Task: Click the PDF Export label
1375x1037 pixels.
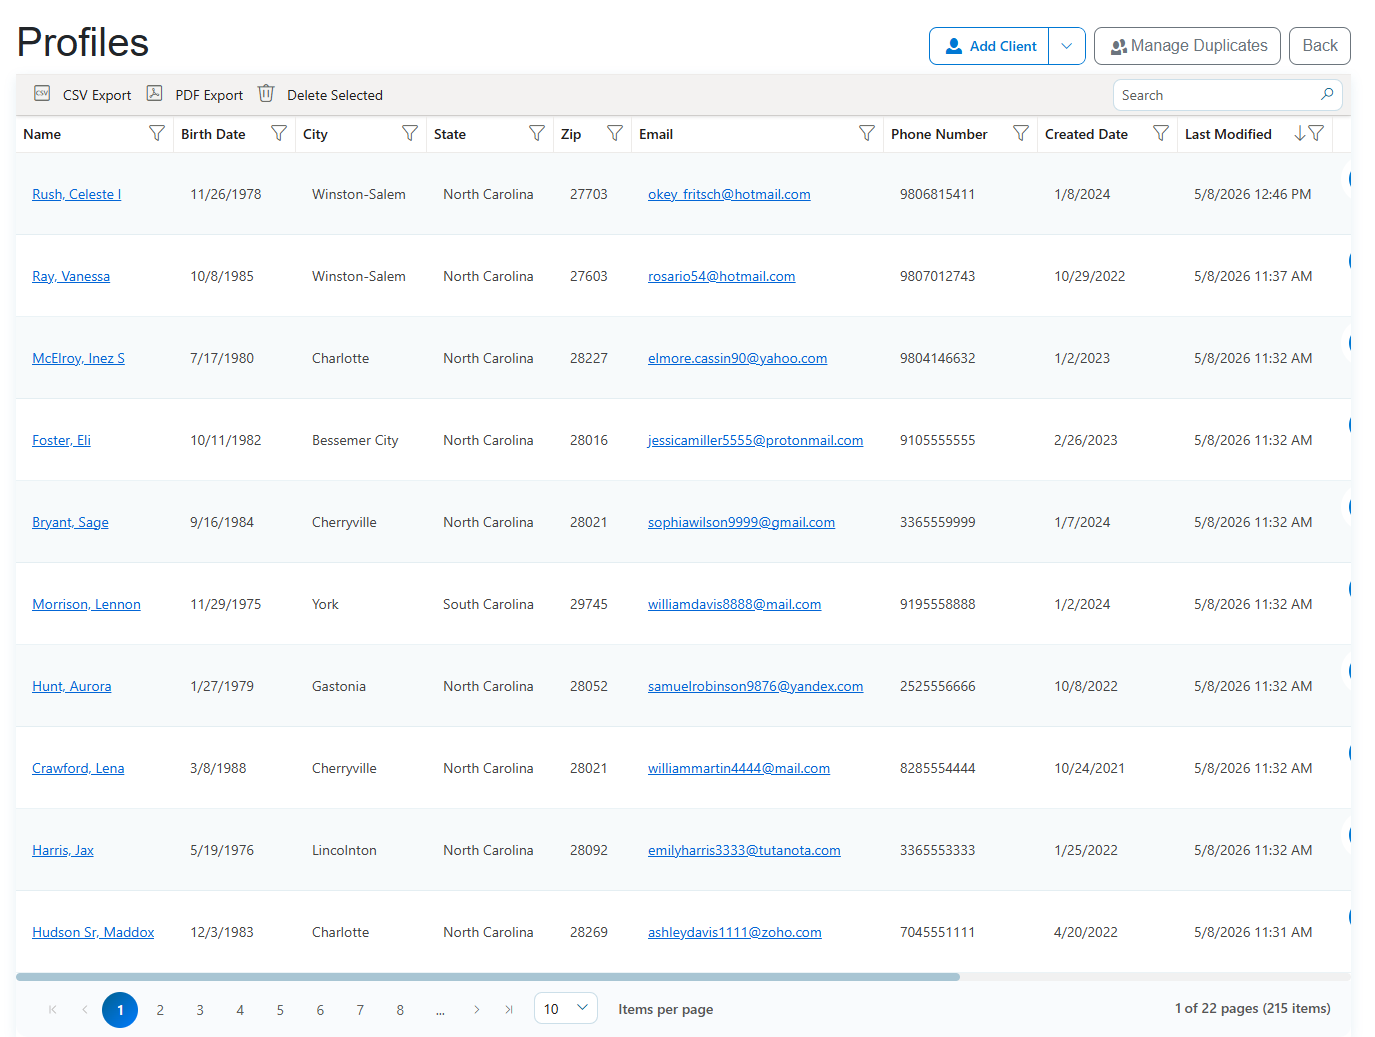Action: 209,95
